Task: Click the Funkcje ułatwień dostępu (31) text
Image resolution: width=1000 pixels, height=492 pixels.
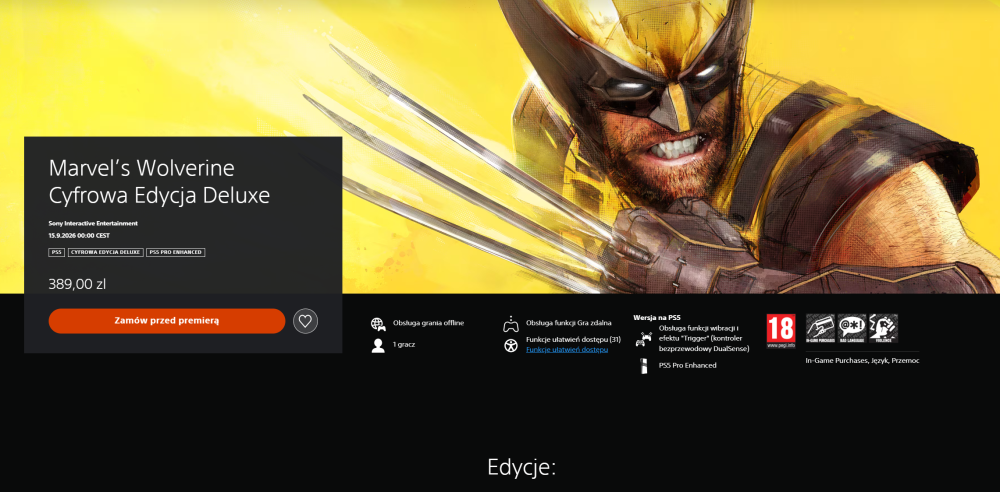Action: click(573, 339)
